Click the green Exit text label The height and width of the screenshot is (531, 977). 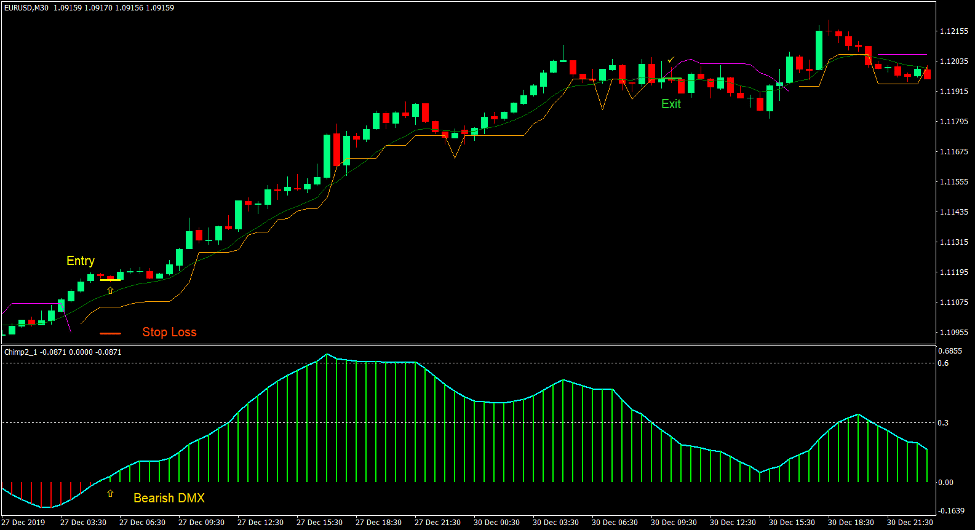[x=670, y=103]
